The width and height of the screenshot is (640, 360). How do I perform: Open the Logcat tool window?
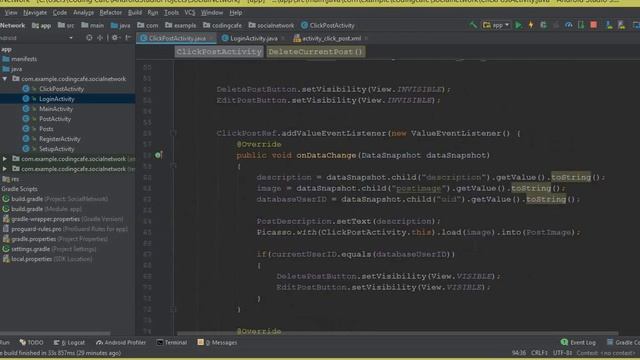69,342
